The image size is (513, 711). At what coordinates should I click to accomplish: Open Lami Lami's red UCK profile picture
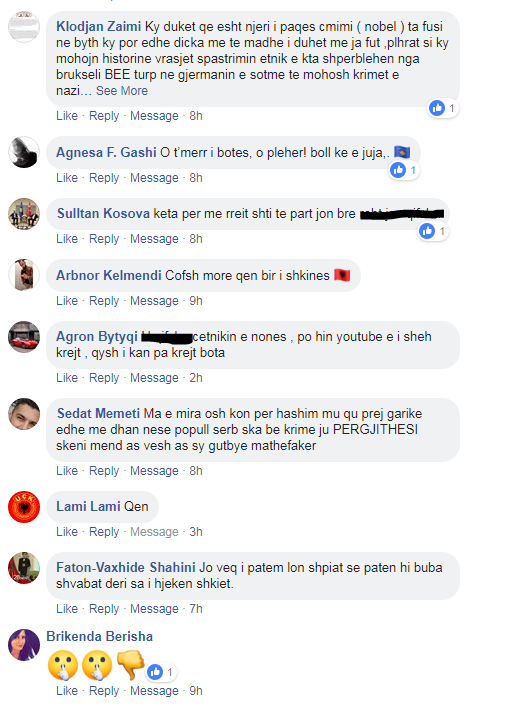tap(24, 506)
